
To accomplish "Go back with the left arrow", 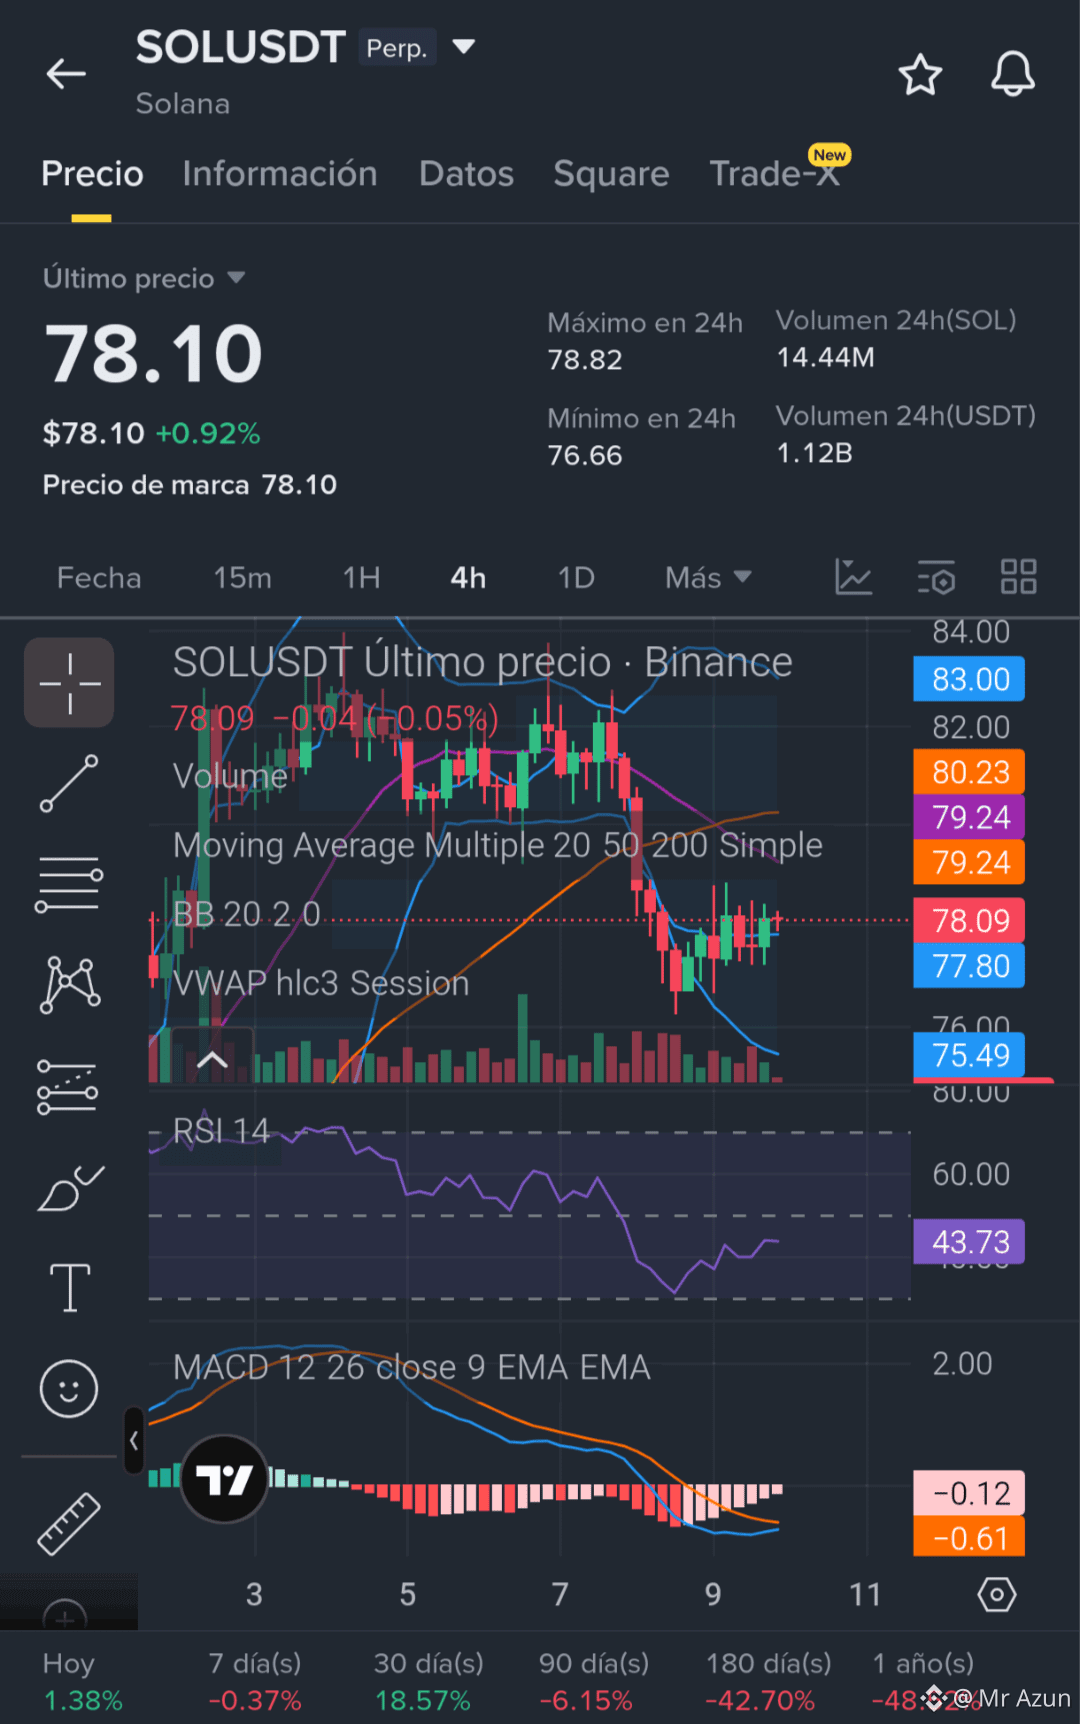I will [x=66, y=74].
